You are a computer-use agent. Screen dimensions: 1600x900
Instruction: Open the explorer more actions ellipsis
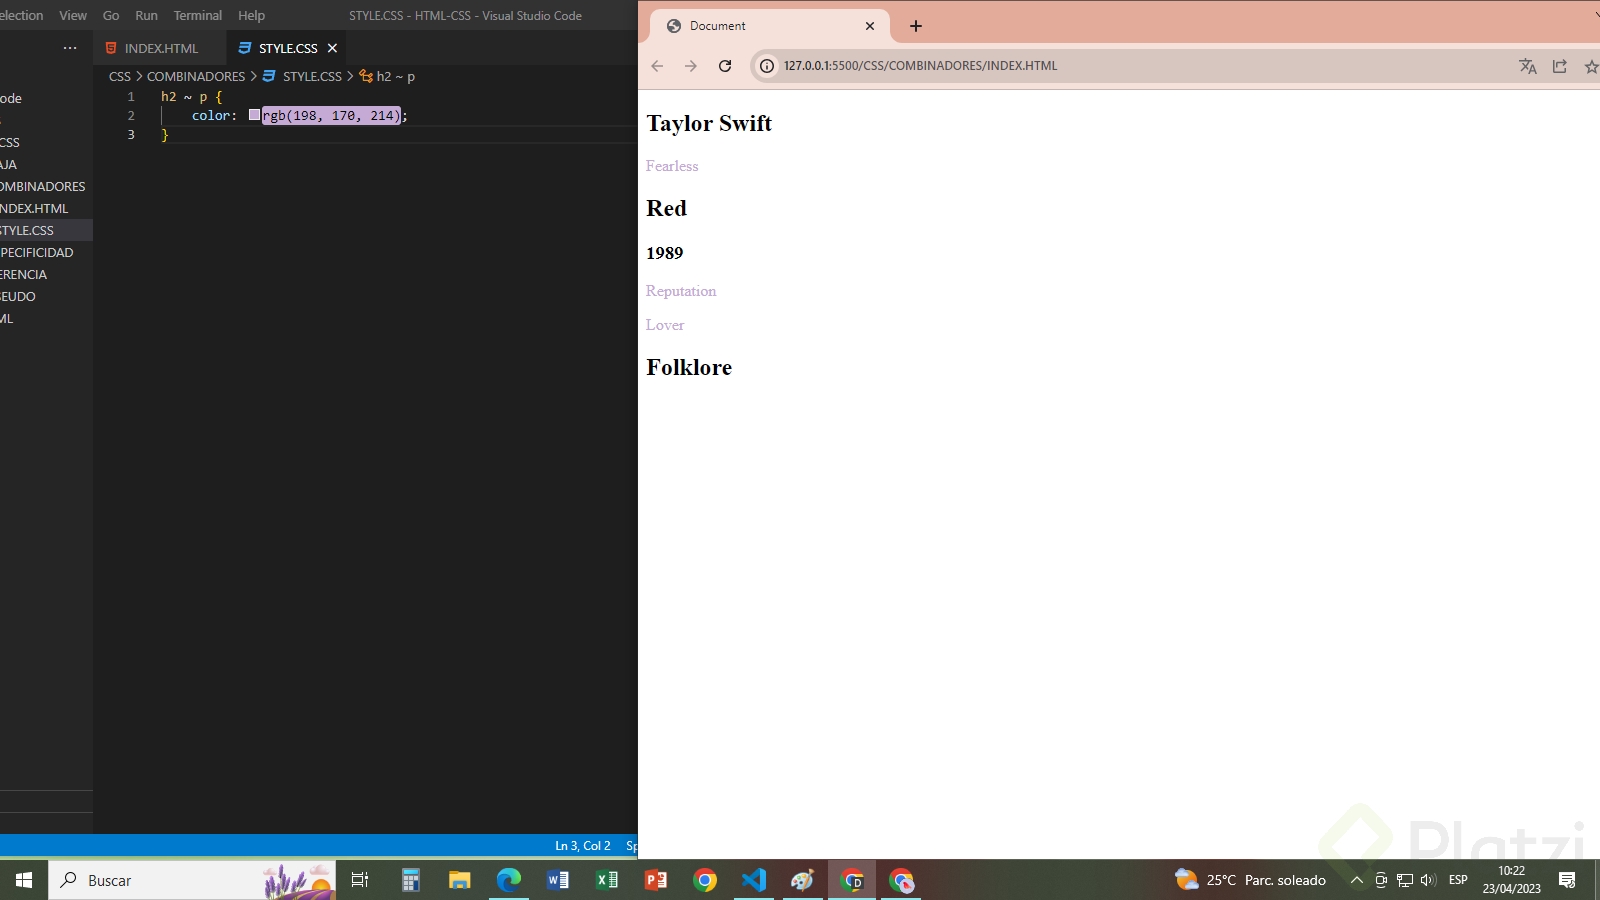tap(70, 48)
